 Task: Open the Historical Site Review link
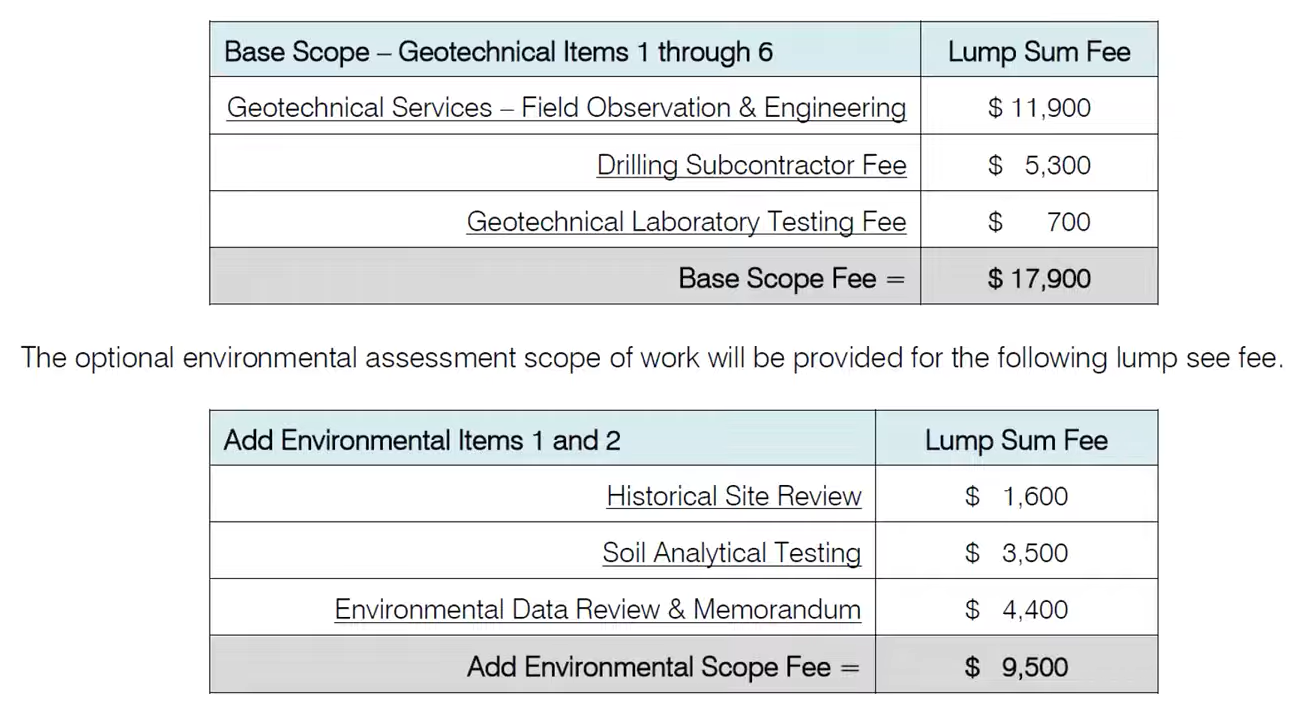pos(733,496)
